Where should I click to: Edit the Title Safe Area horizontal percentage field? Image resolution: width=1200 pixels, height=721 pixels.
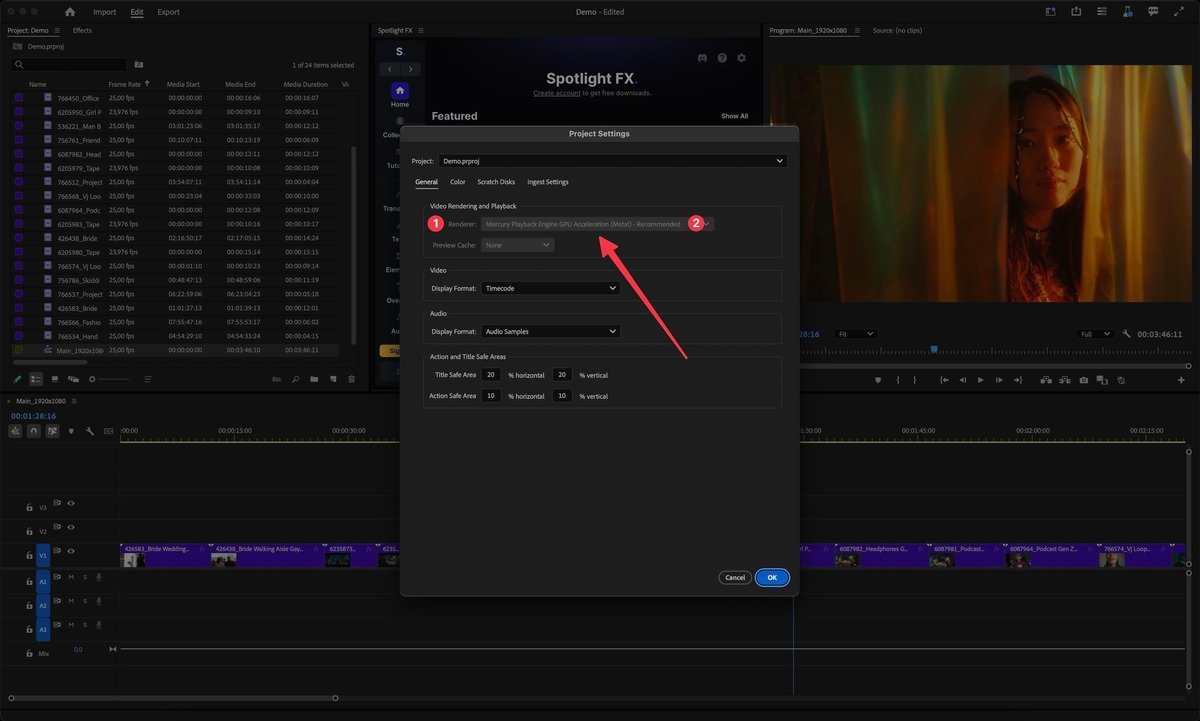tap(490, 374)
